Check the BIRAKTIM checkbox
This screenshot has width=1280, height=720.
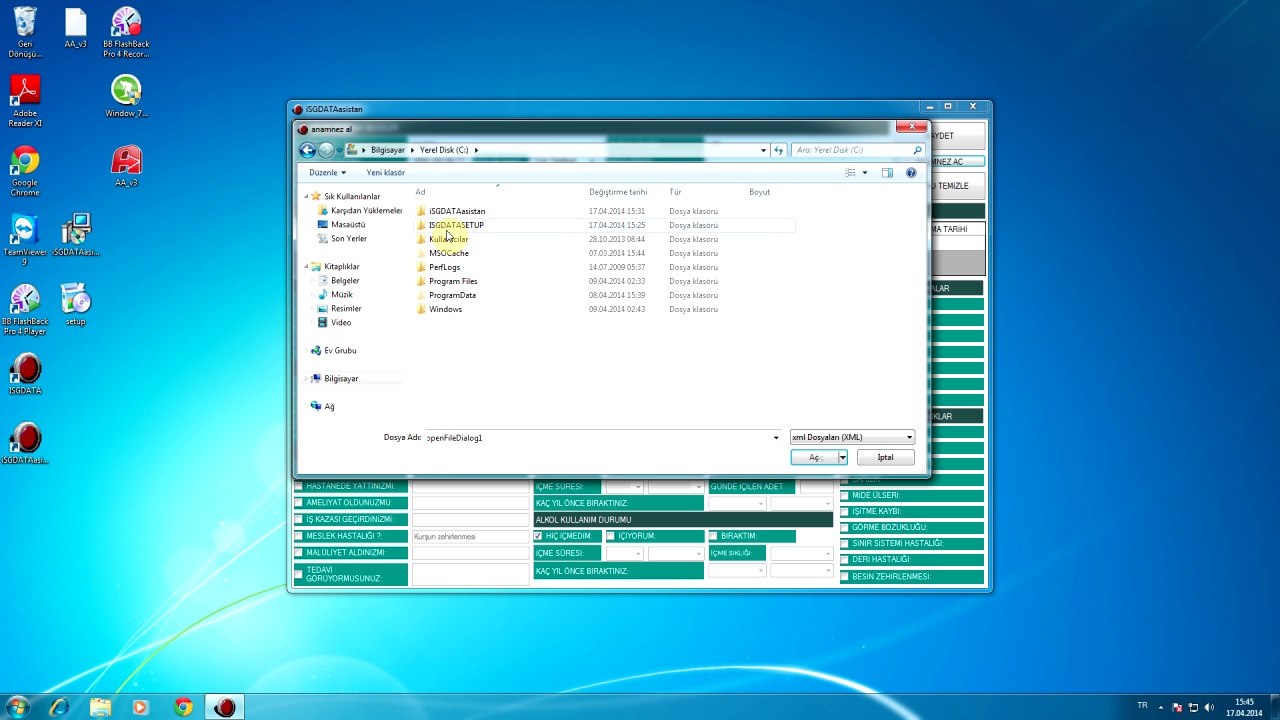[713, 536]
